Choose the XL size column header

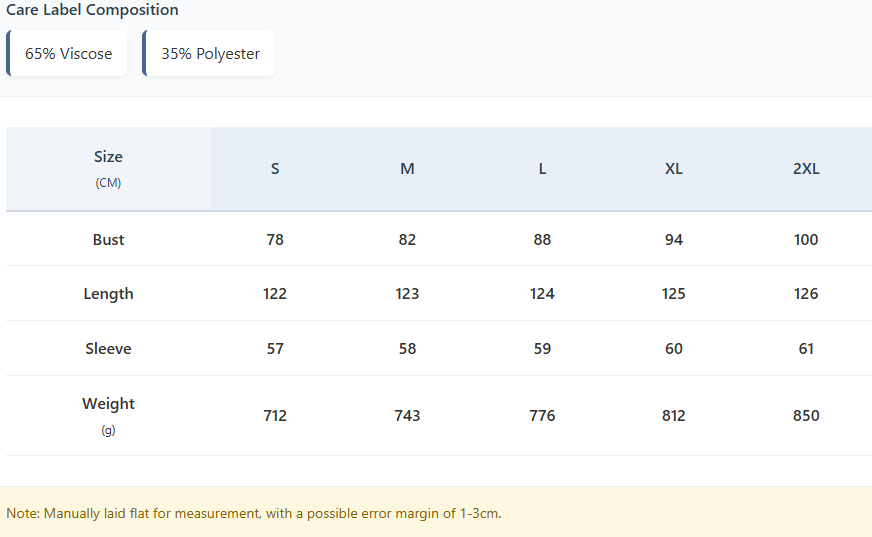tap(674, 169)
